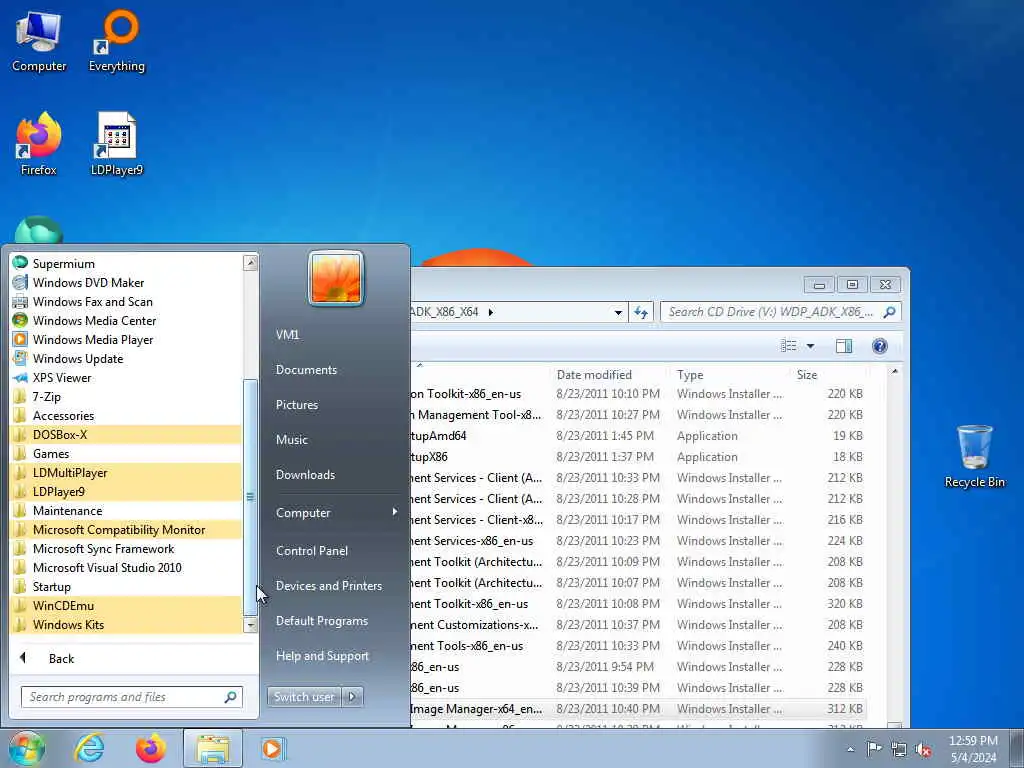The width and height of the screenshot is (1024, 768).
Task: Select the file sized 19 KB
Action: [638, 436]
